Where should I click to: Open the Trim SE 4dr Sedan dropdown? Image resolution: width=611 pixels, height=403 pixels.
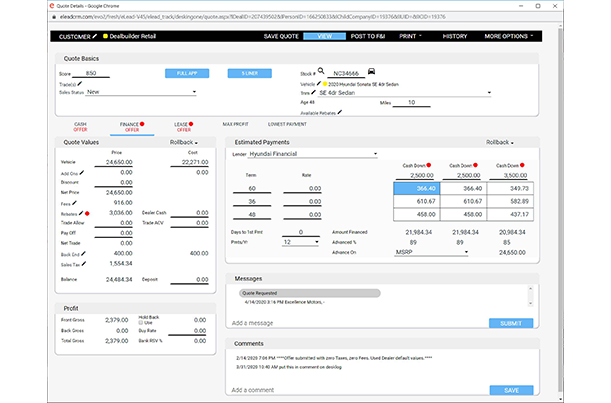pyautogui.click(x=404, y=93)
